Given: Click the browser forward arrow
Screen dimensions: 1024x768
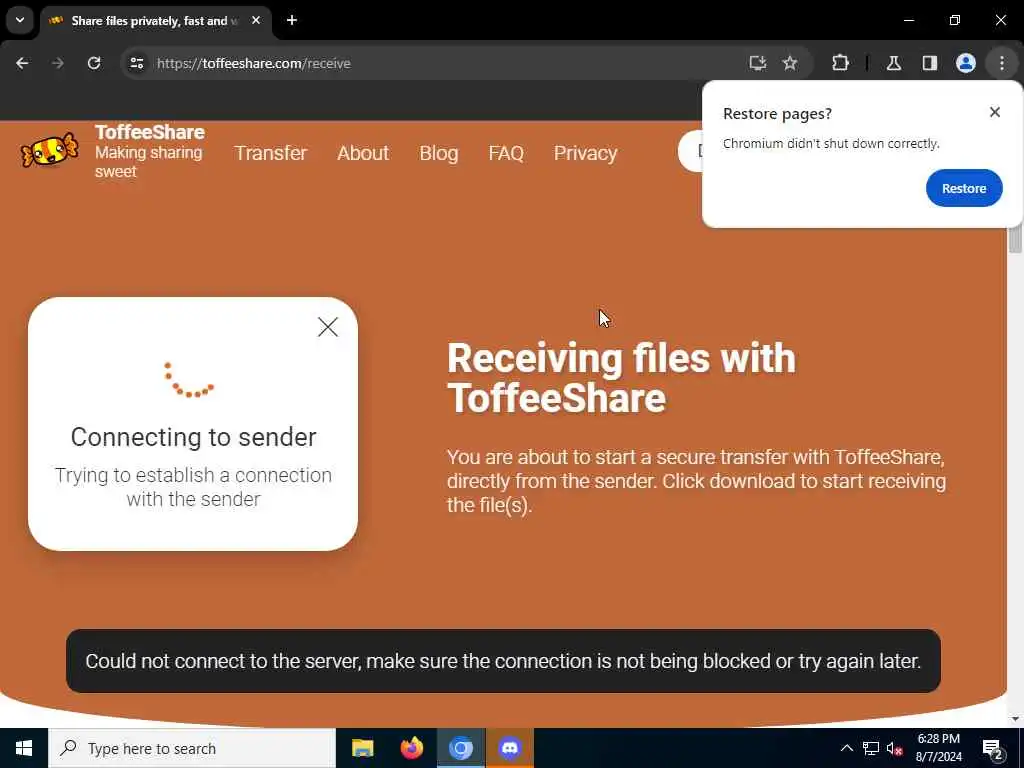Looking at the screenshot, I should (58, 63).
